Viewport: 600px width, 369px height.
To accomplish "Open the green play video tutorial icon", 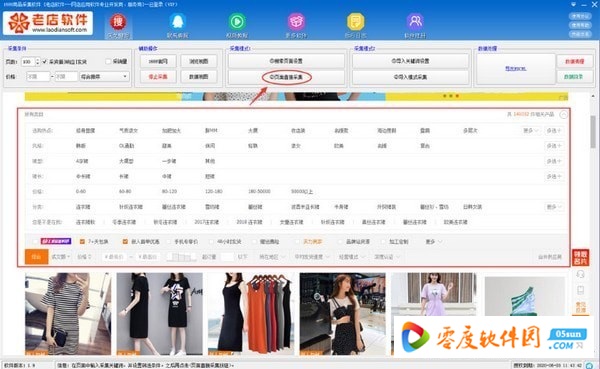I will (x=237, y=22).
